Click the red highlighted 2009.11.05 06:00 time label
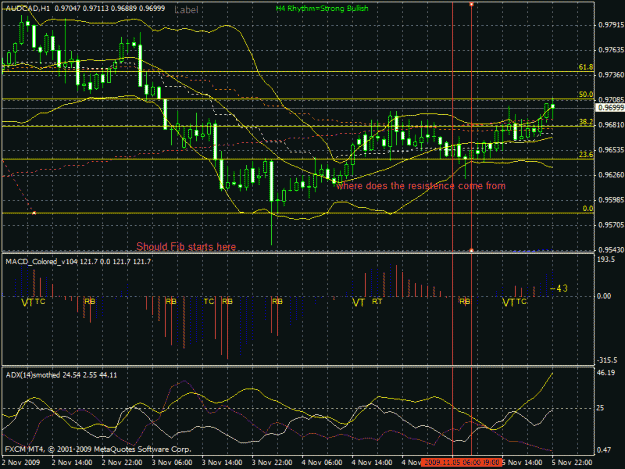The width and height of the screenshot is (625, 469). (461, 463)
